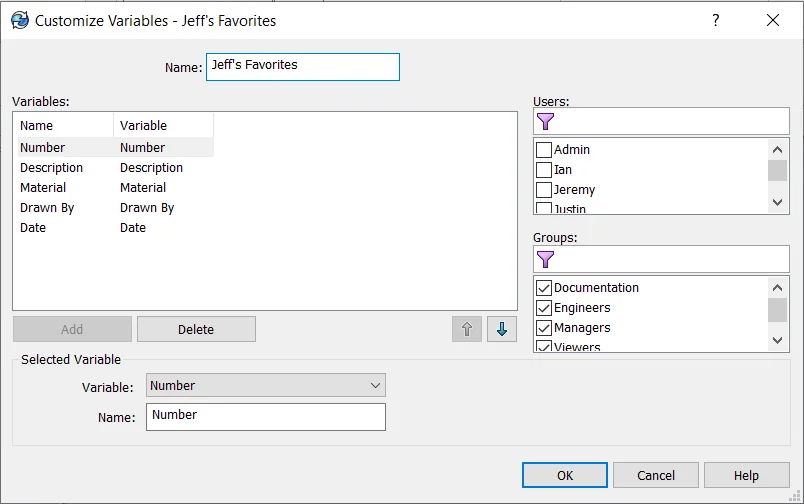Click the question mark help icon
The image size is (804, 504).
click(x=716, y=20)
